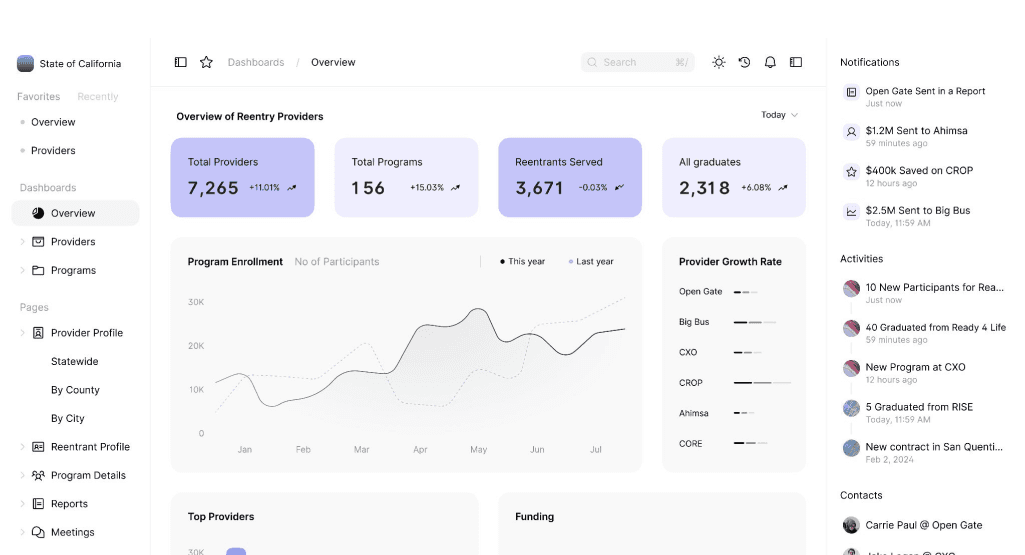The width and height of the screenshot is (1025, 555).
Task: Click the CROP growth rate bar
Action: pyautogui.click(x=762, y=382)
